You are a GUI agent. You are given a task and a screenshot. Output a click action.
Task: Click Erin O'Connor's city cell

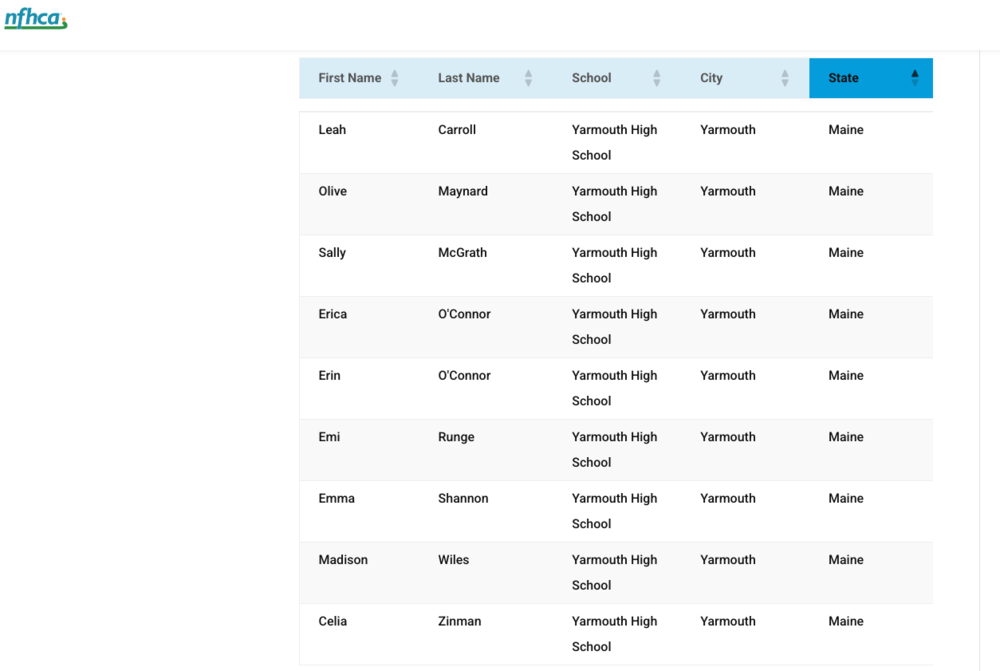pyautogui.click(x=727, y=376)
